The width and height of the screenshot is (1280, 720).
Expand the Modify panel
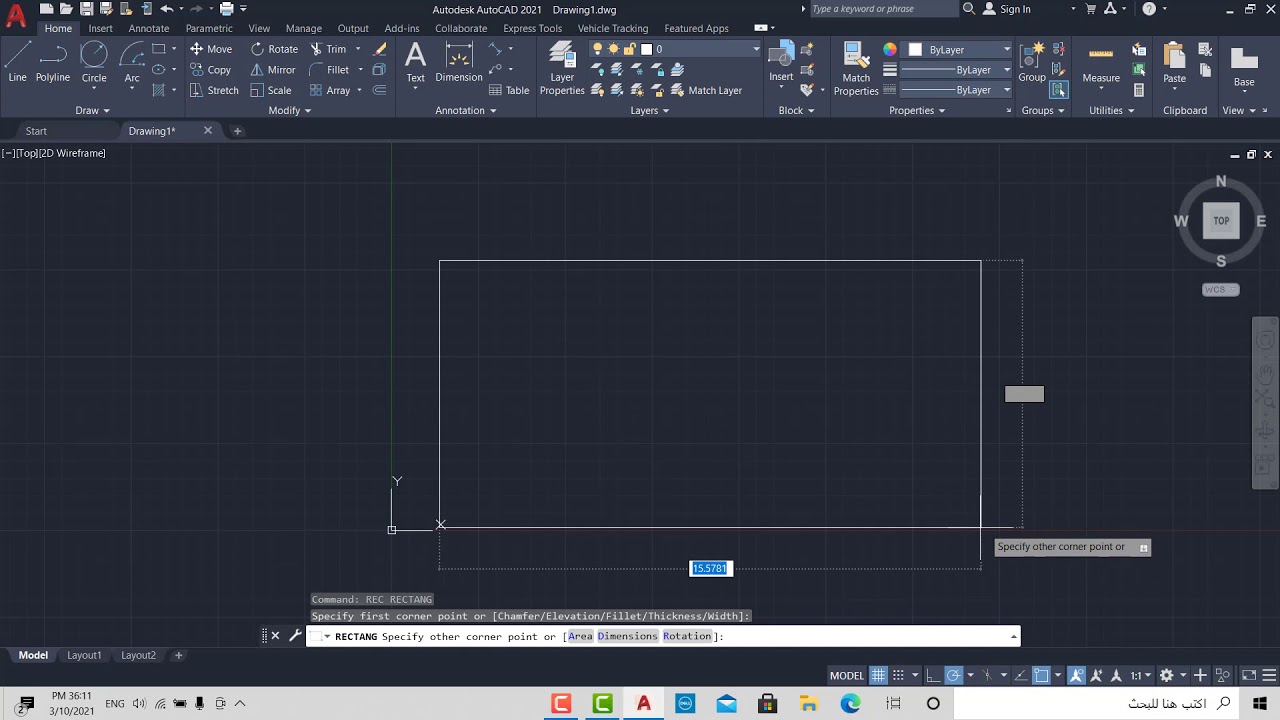[x=289, y=110]
